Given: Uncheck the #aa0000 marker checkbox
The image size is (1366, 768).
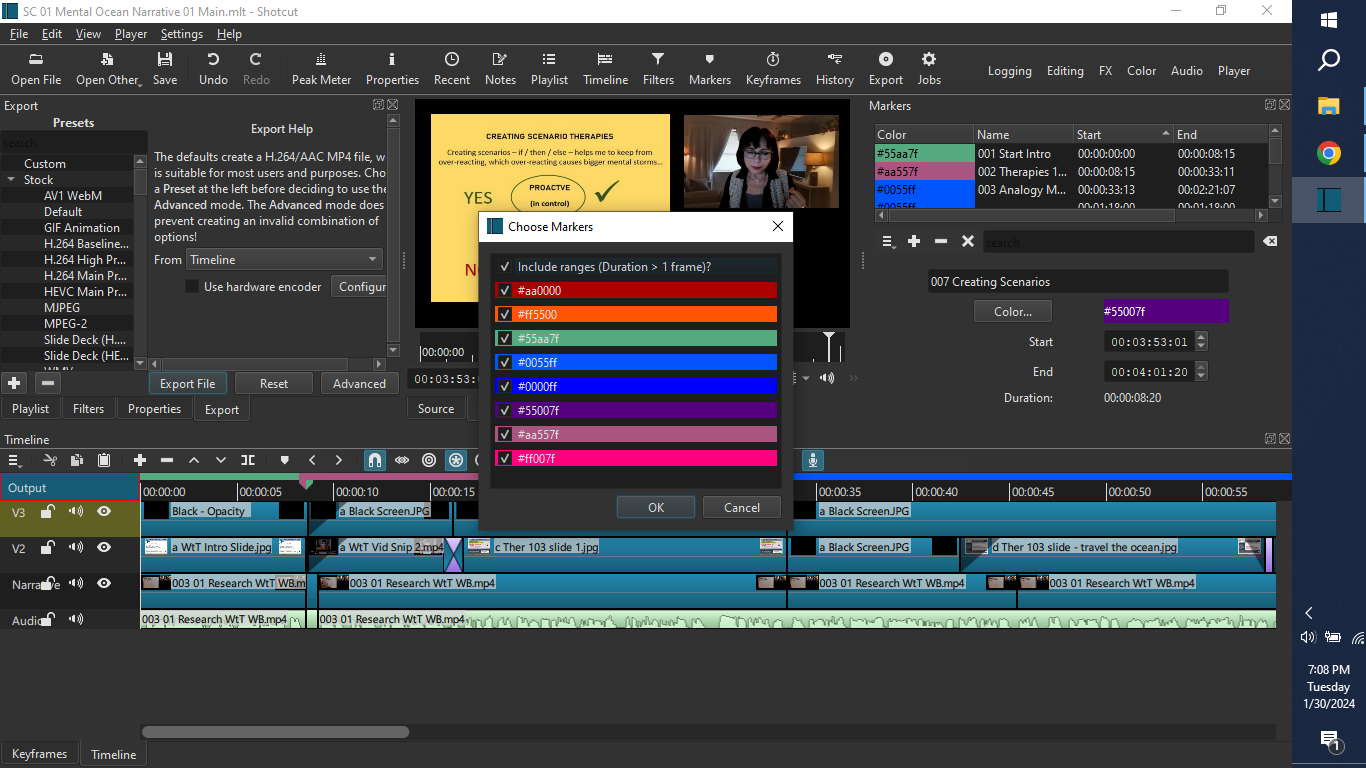Looking at the screenshot, I should coord(505,291).
